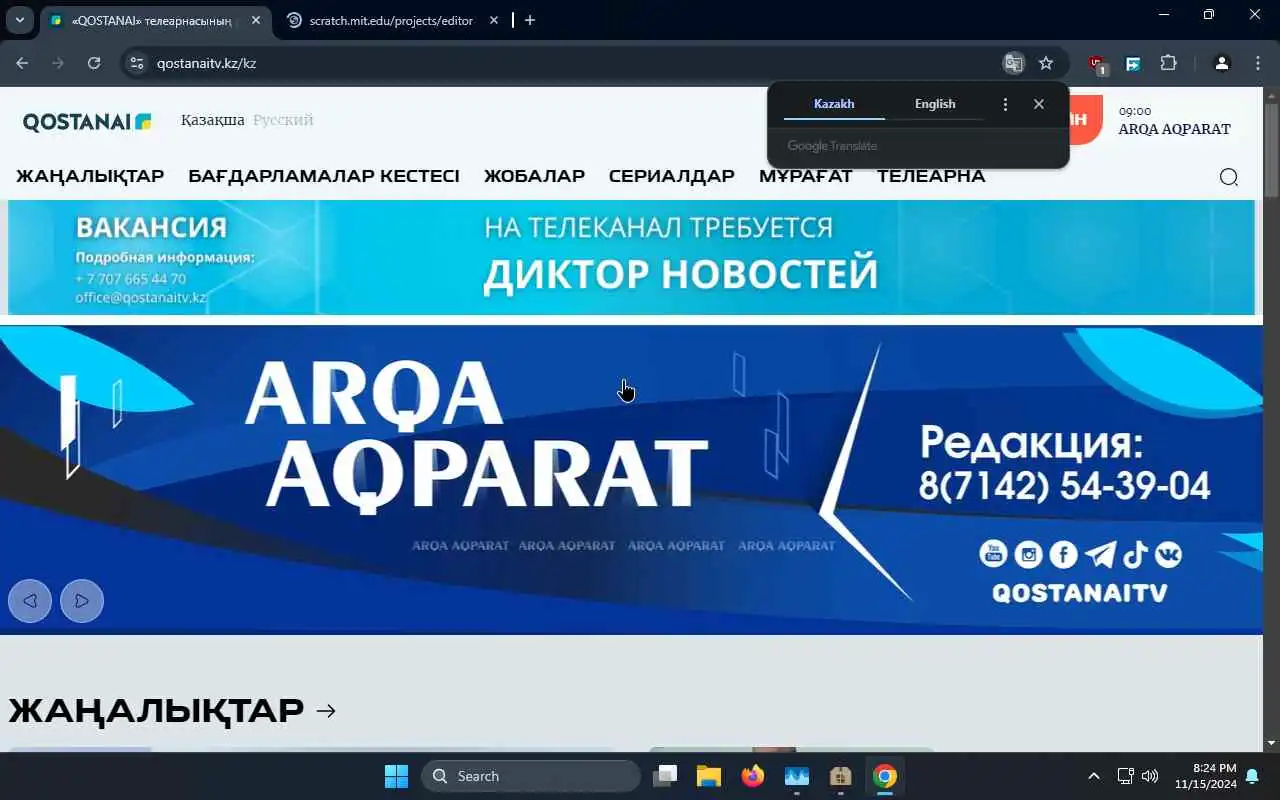Click the next slide arrow button
The image size is (1280, 800).
pyautogui.click(x=82, y=601)
